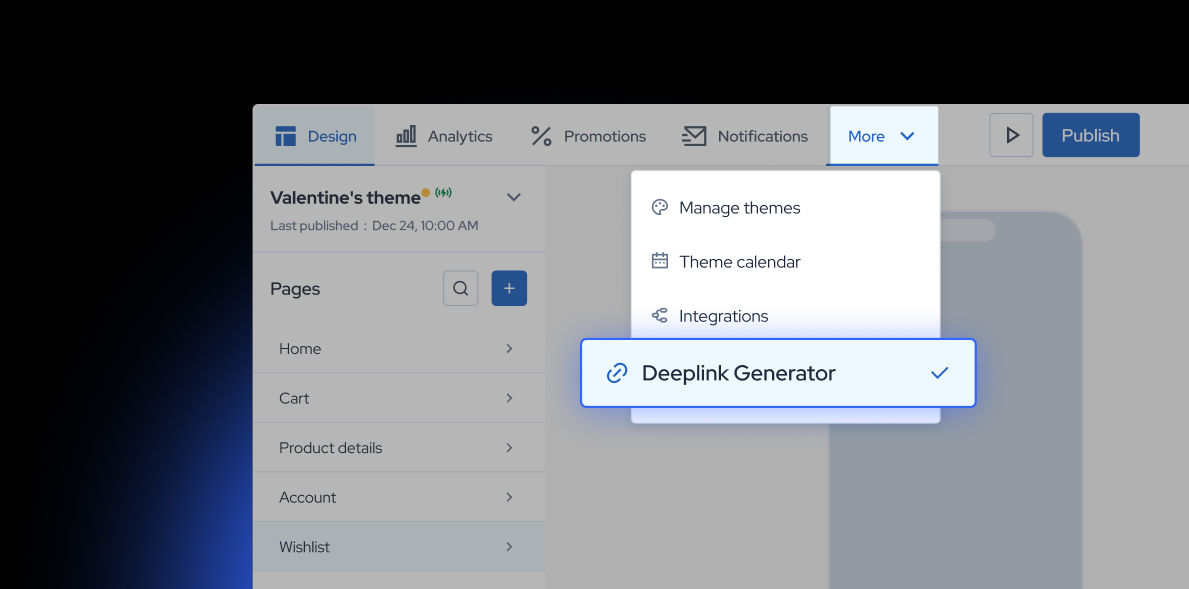This screenshot has width=1189, height=589.
Task: Open the Promotions tab
Action: pos(588,136)
